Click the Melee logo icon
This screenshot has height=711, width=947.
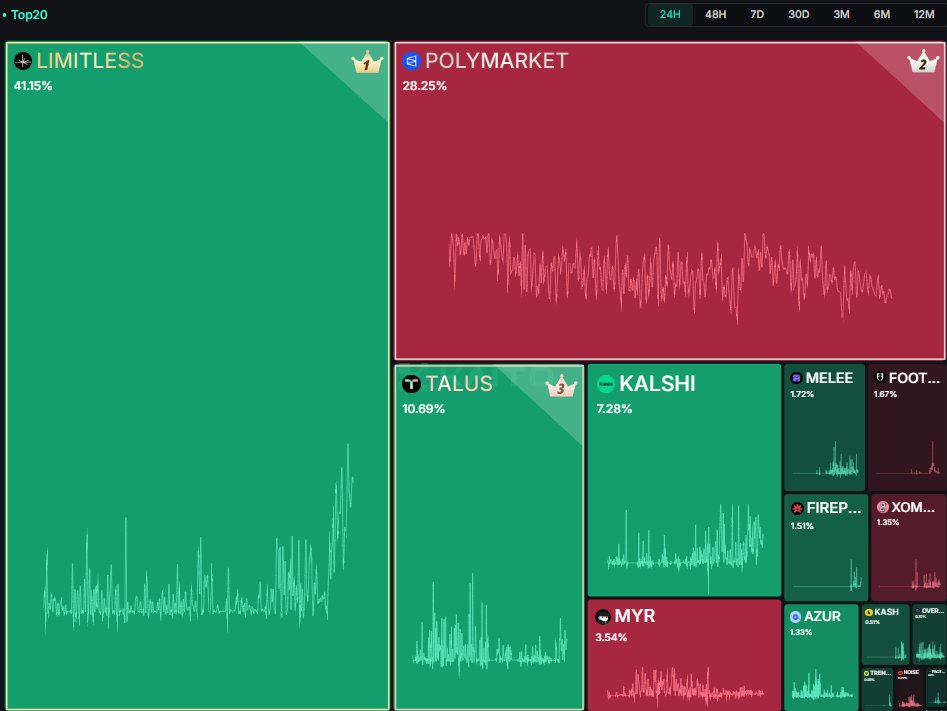[x=796, y=378]
